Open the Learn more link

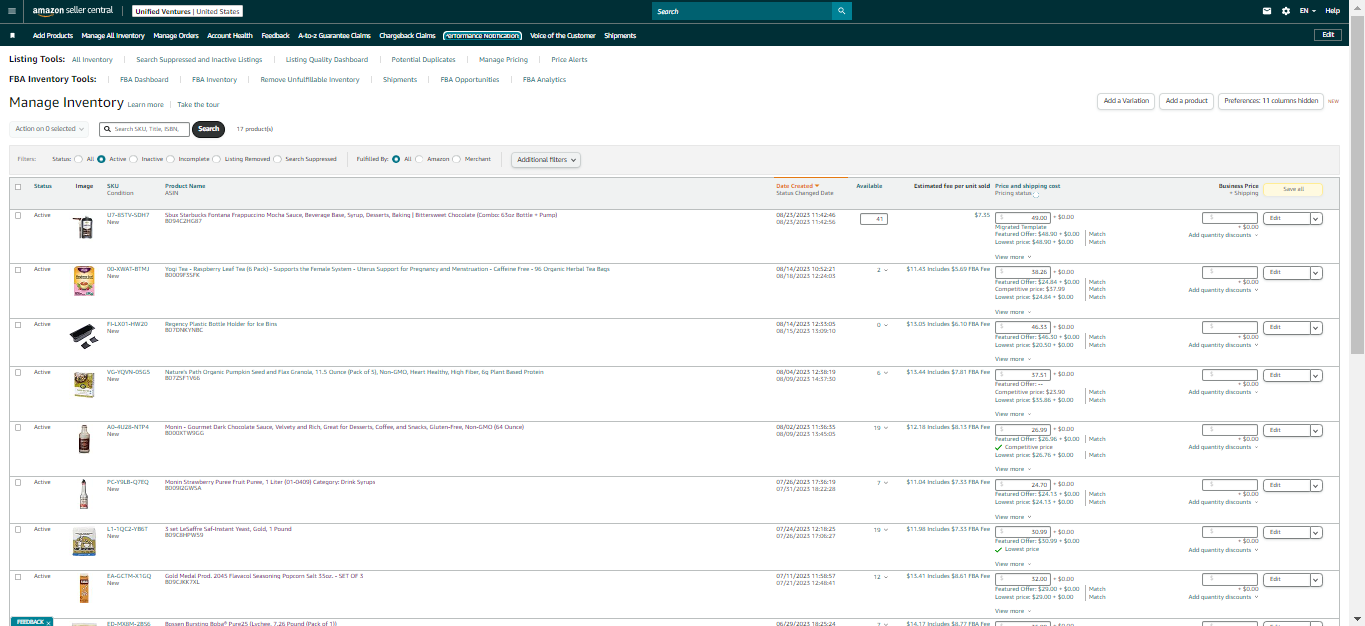tap(146, 104)
